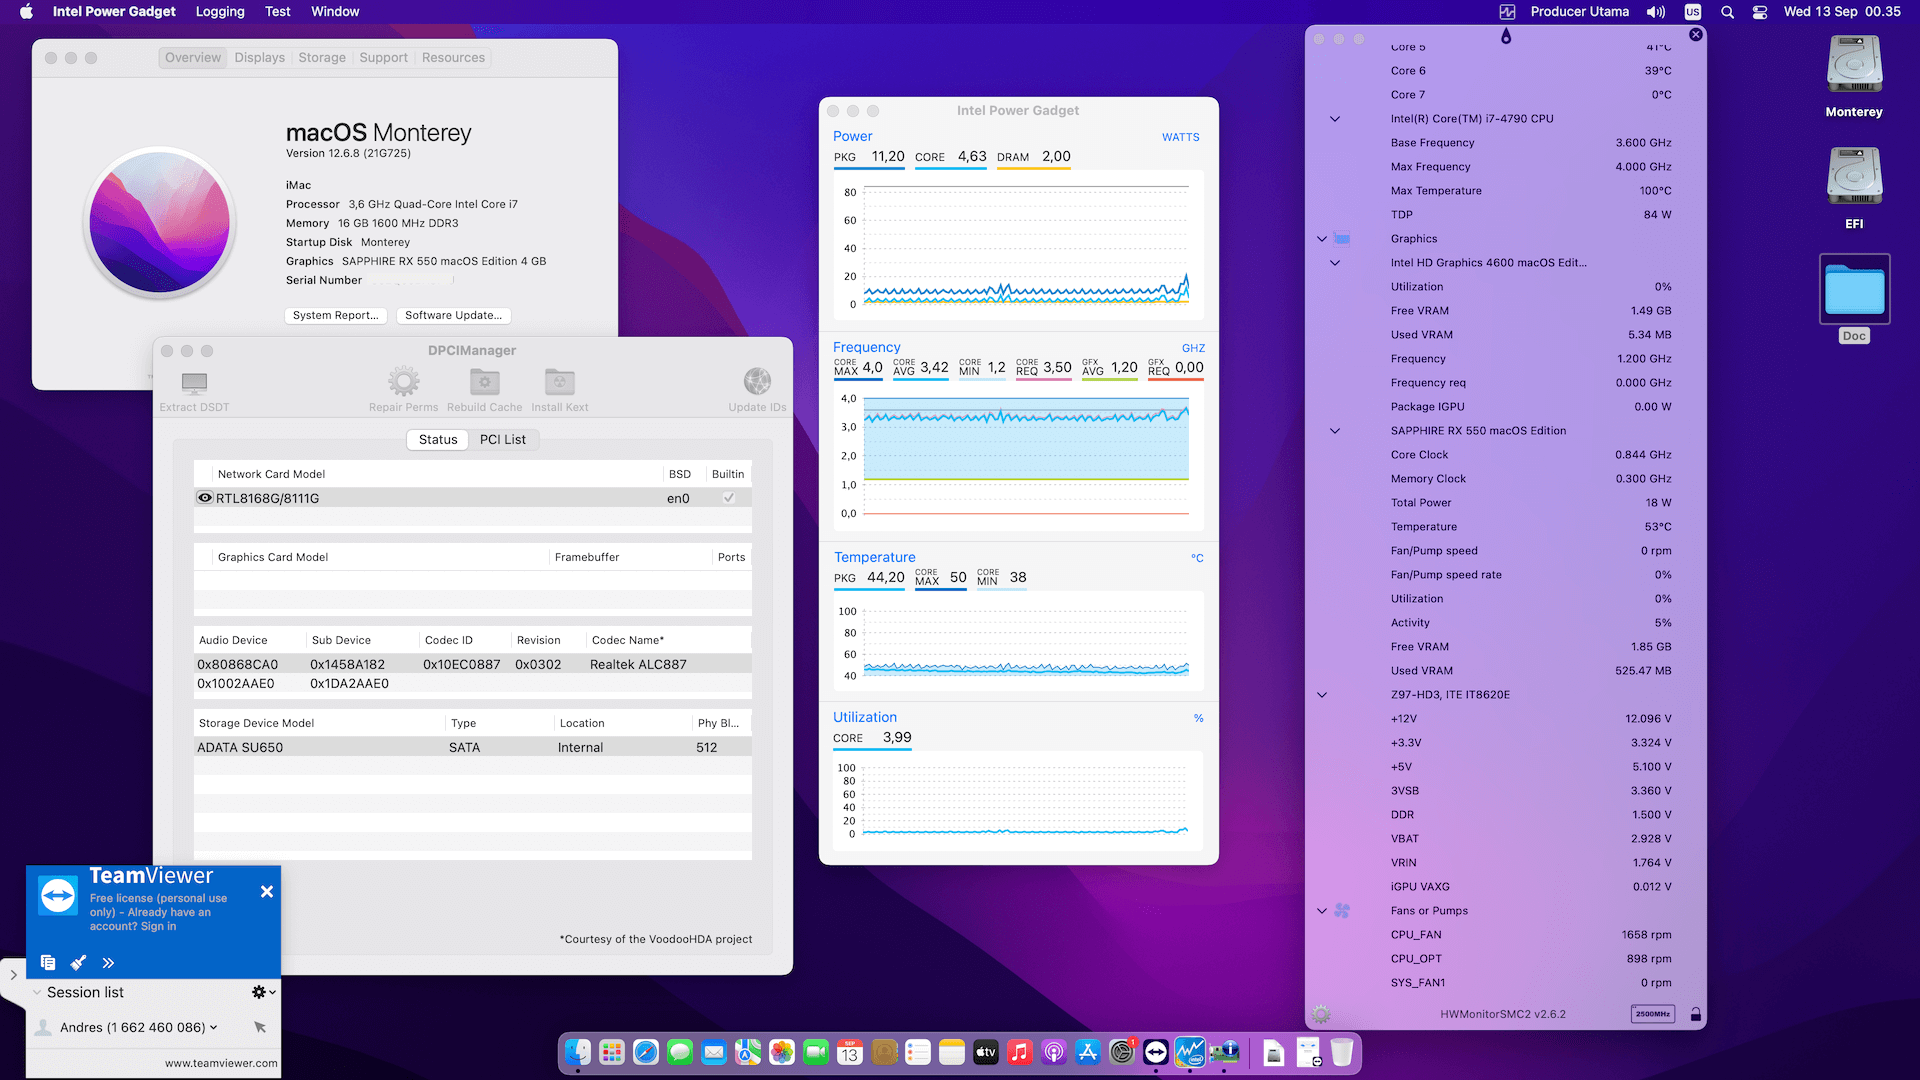Click the remote cursor arrow icon for Andres

[260, 1027]
